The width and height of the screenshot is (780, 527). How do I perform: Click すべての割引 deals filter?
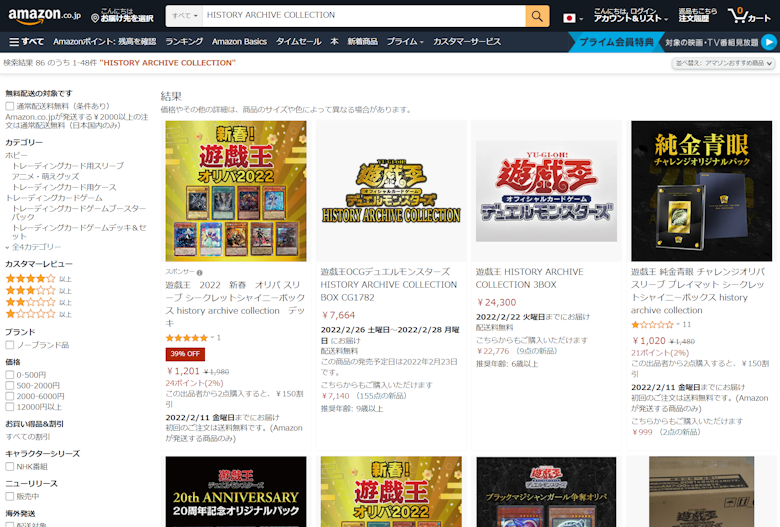pyautogui.click(x=28, y=437)
